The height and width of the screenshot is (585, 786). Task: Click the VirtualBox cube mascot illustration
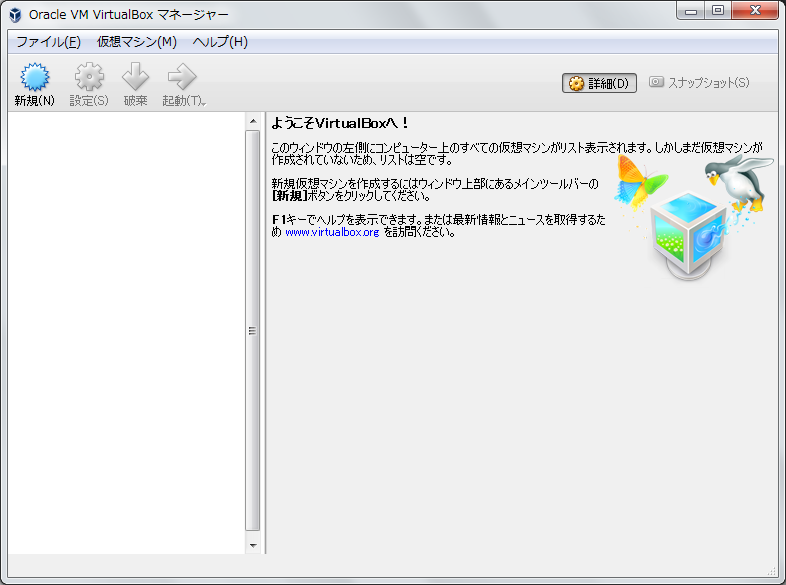coord(689,236)
